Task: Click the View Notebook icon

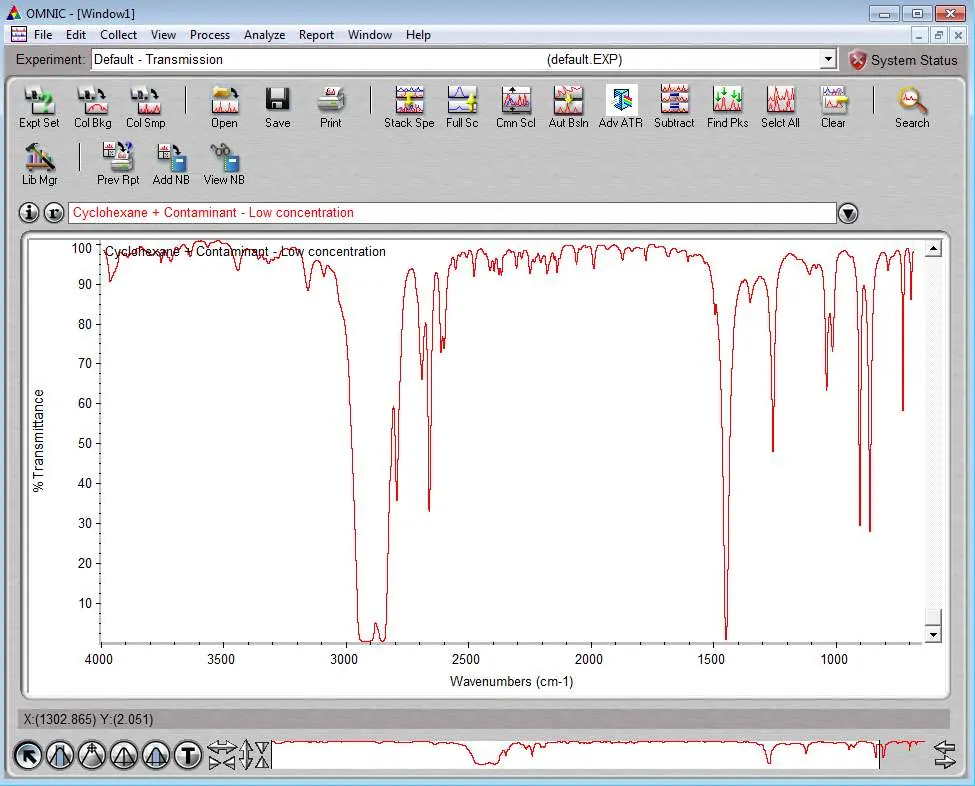Action: point(224,164)
